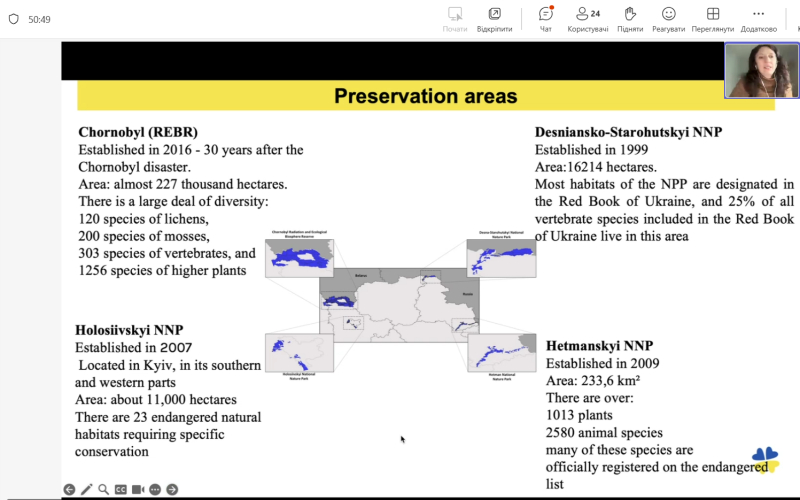The width and height of the screenshot is (800, 500).
Task: Select the pen annotation tool
Action: pyautogui.click(x=86, y=489)
